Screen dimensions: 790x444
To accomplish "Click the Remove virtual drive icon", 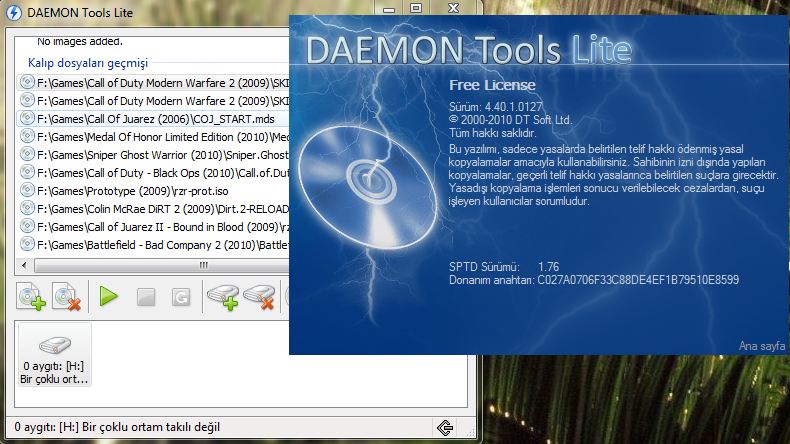I will click(259, 297).
